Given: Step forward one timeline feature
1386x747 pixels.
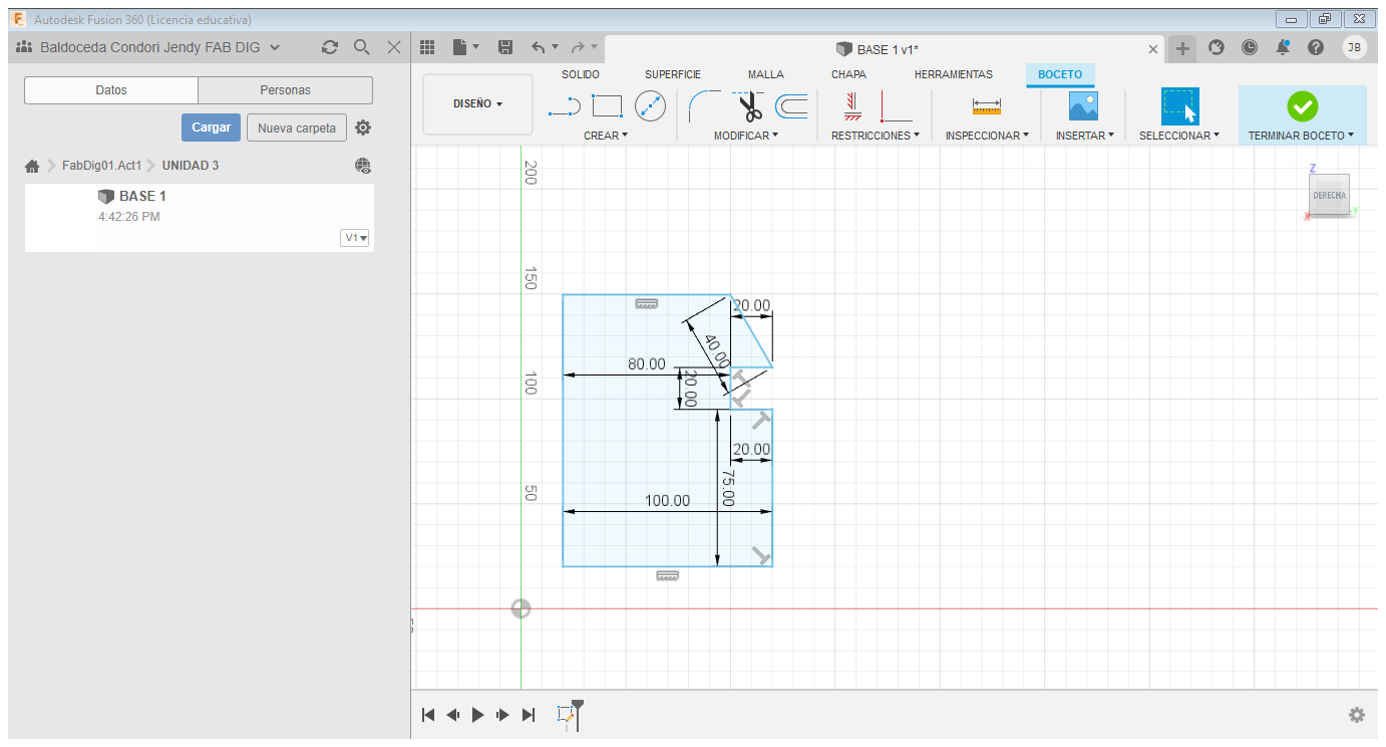Looking at the screenshot, I should pos(503,715).
